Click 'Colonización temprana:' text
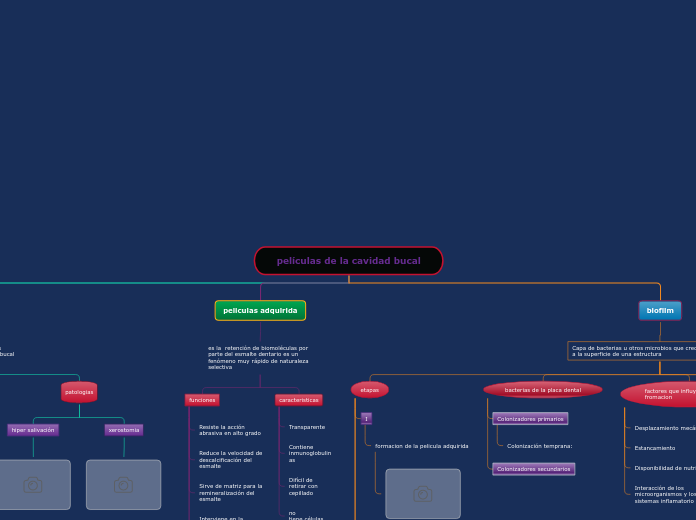Viewport: 696px width, 520px height. coord(539,446)
